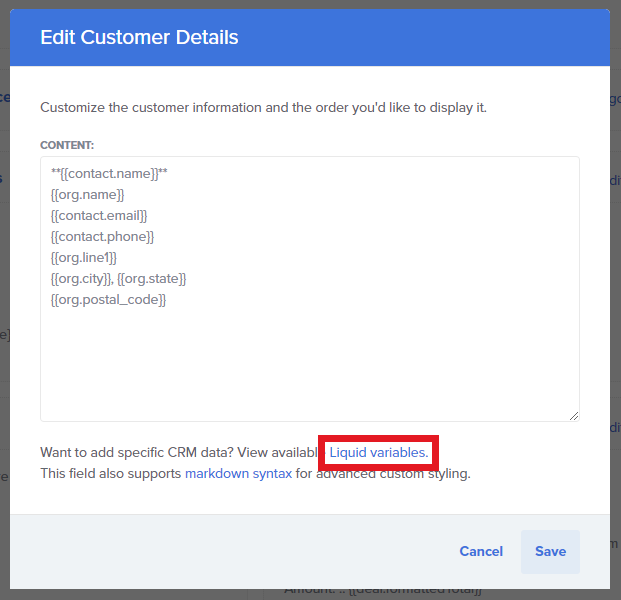Place cursor on the {{org.name}} line

tap(87, 194)
